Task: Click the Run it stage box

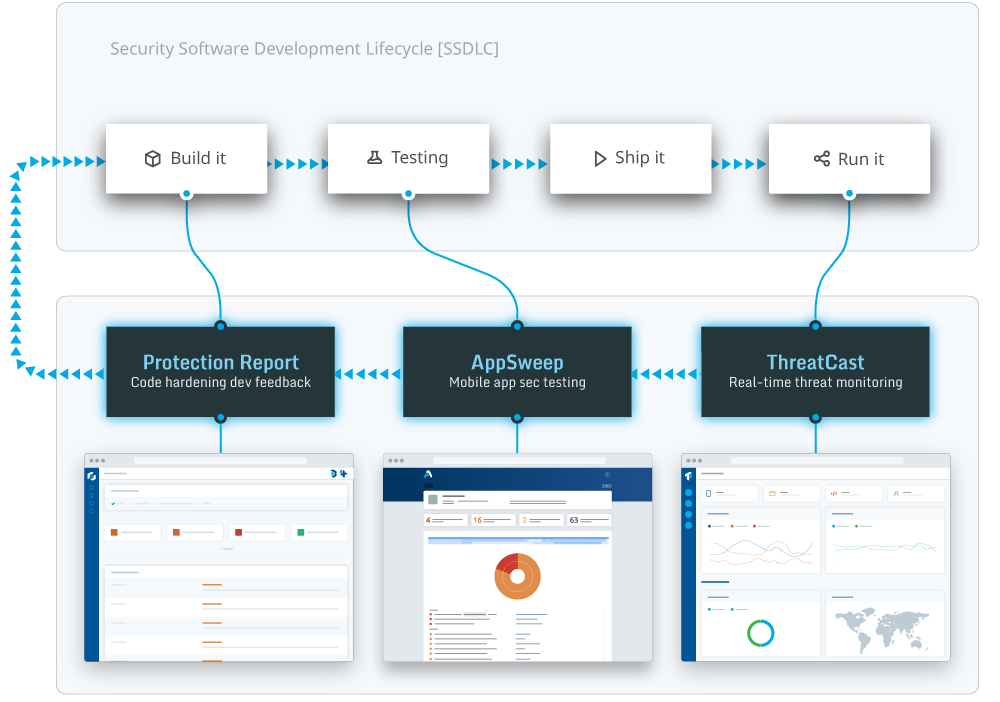Action: (x=849, y=159)
